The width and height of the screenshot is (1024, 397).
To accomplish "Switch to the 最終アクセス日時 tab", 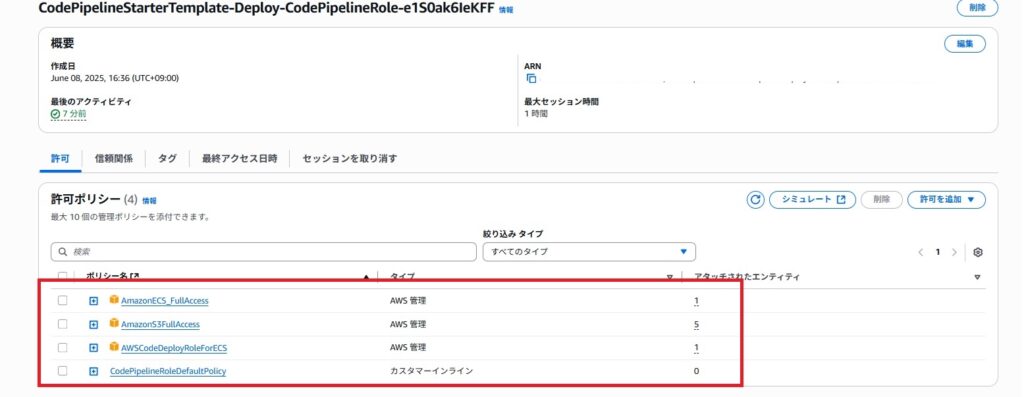I will 240,159.
